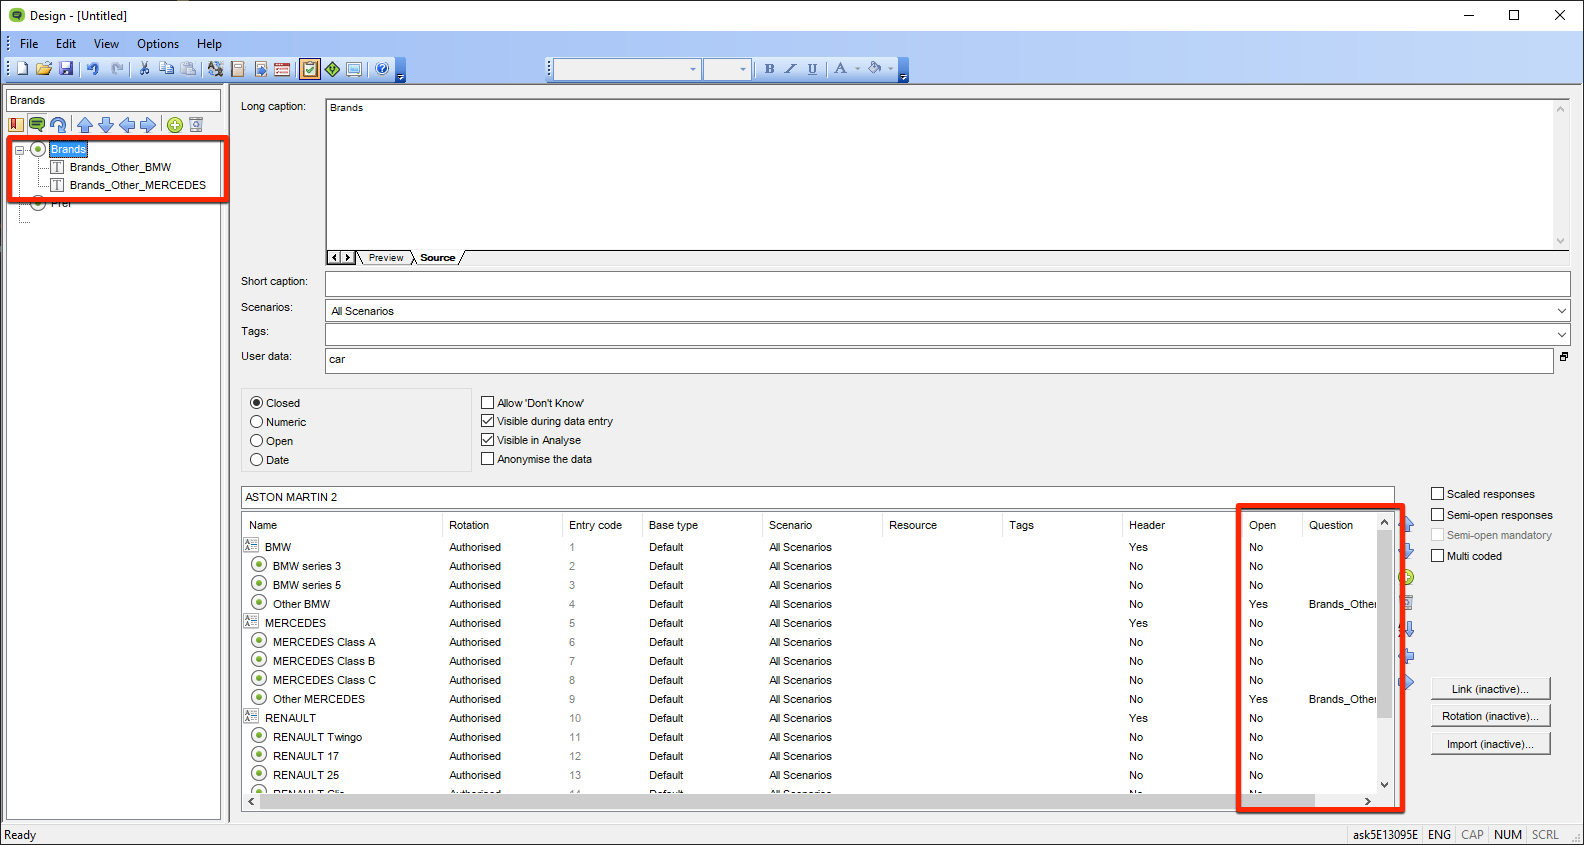Screen dimensions: 1584x845
Task: Apply italic formatting
Action: point(790,69)
